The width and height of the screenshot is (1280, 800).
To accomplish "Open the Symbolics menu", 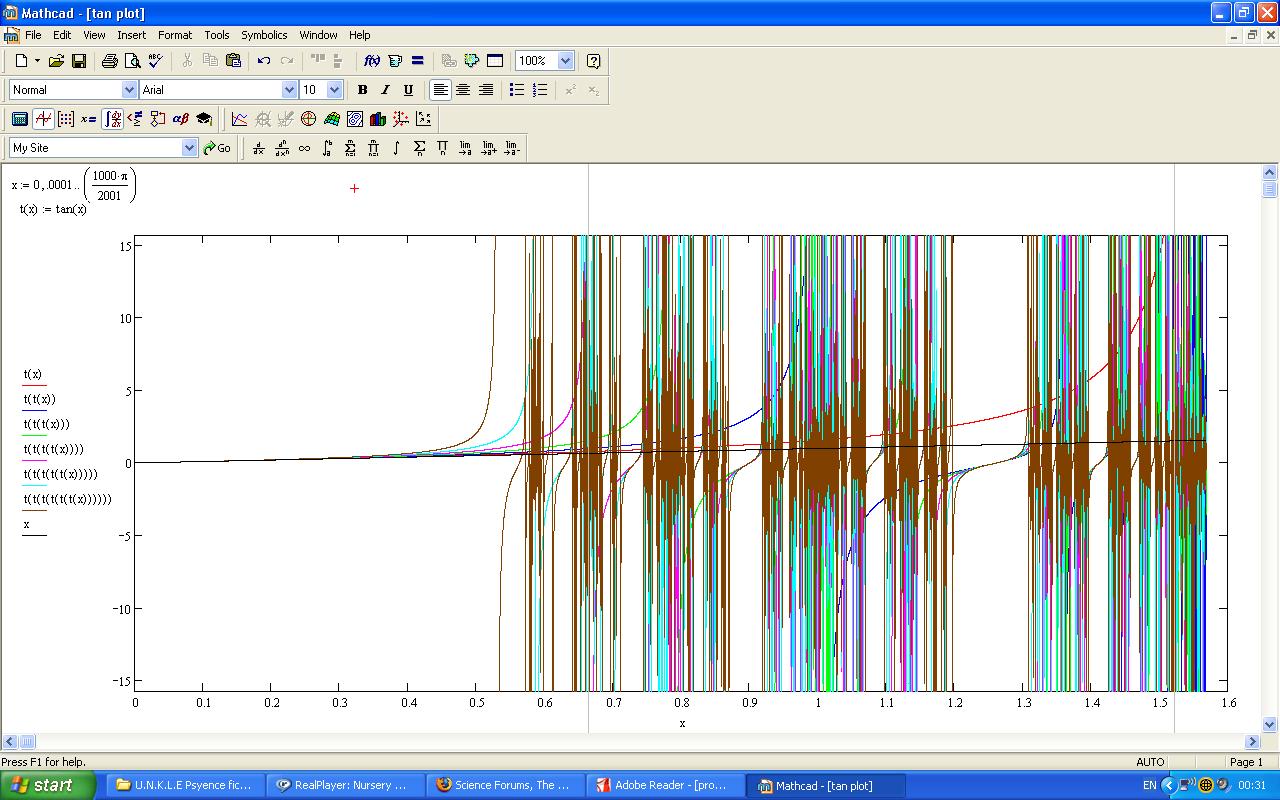I will click(264, 35).
